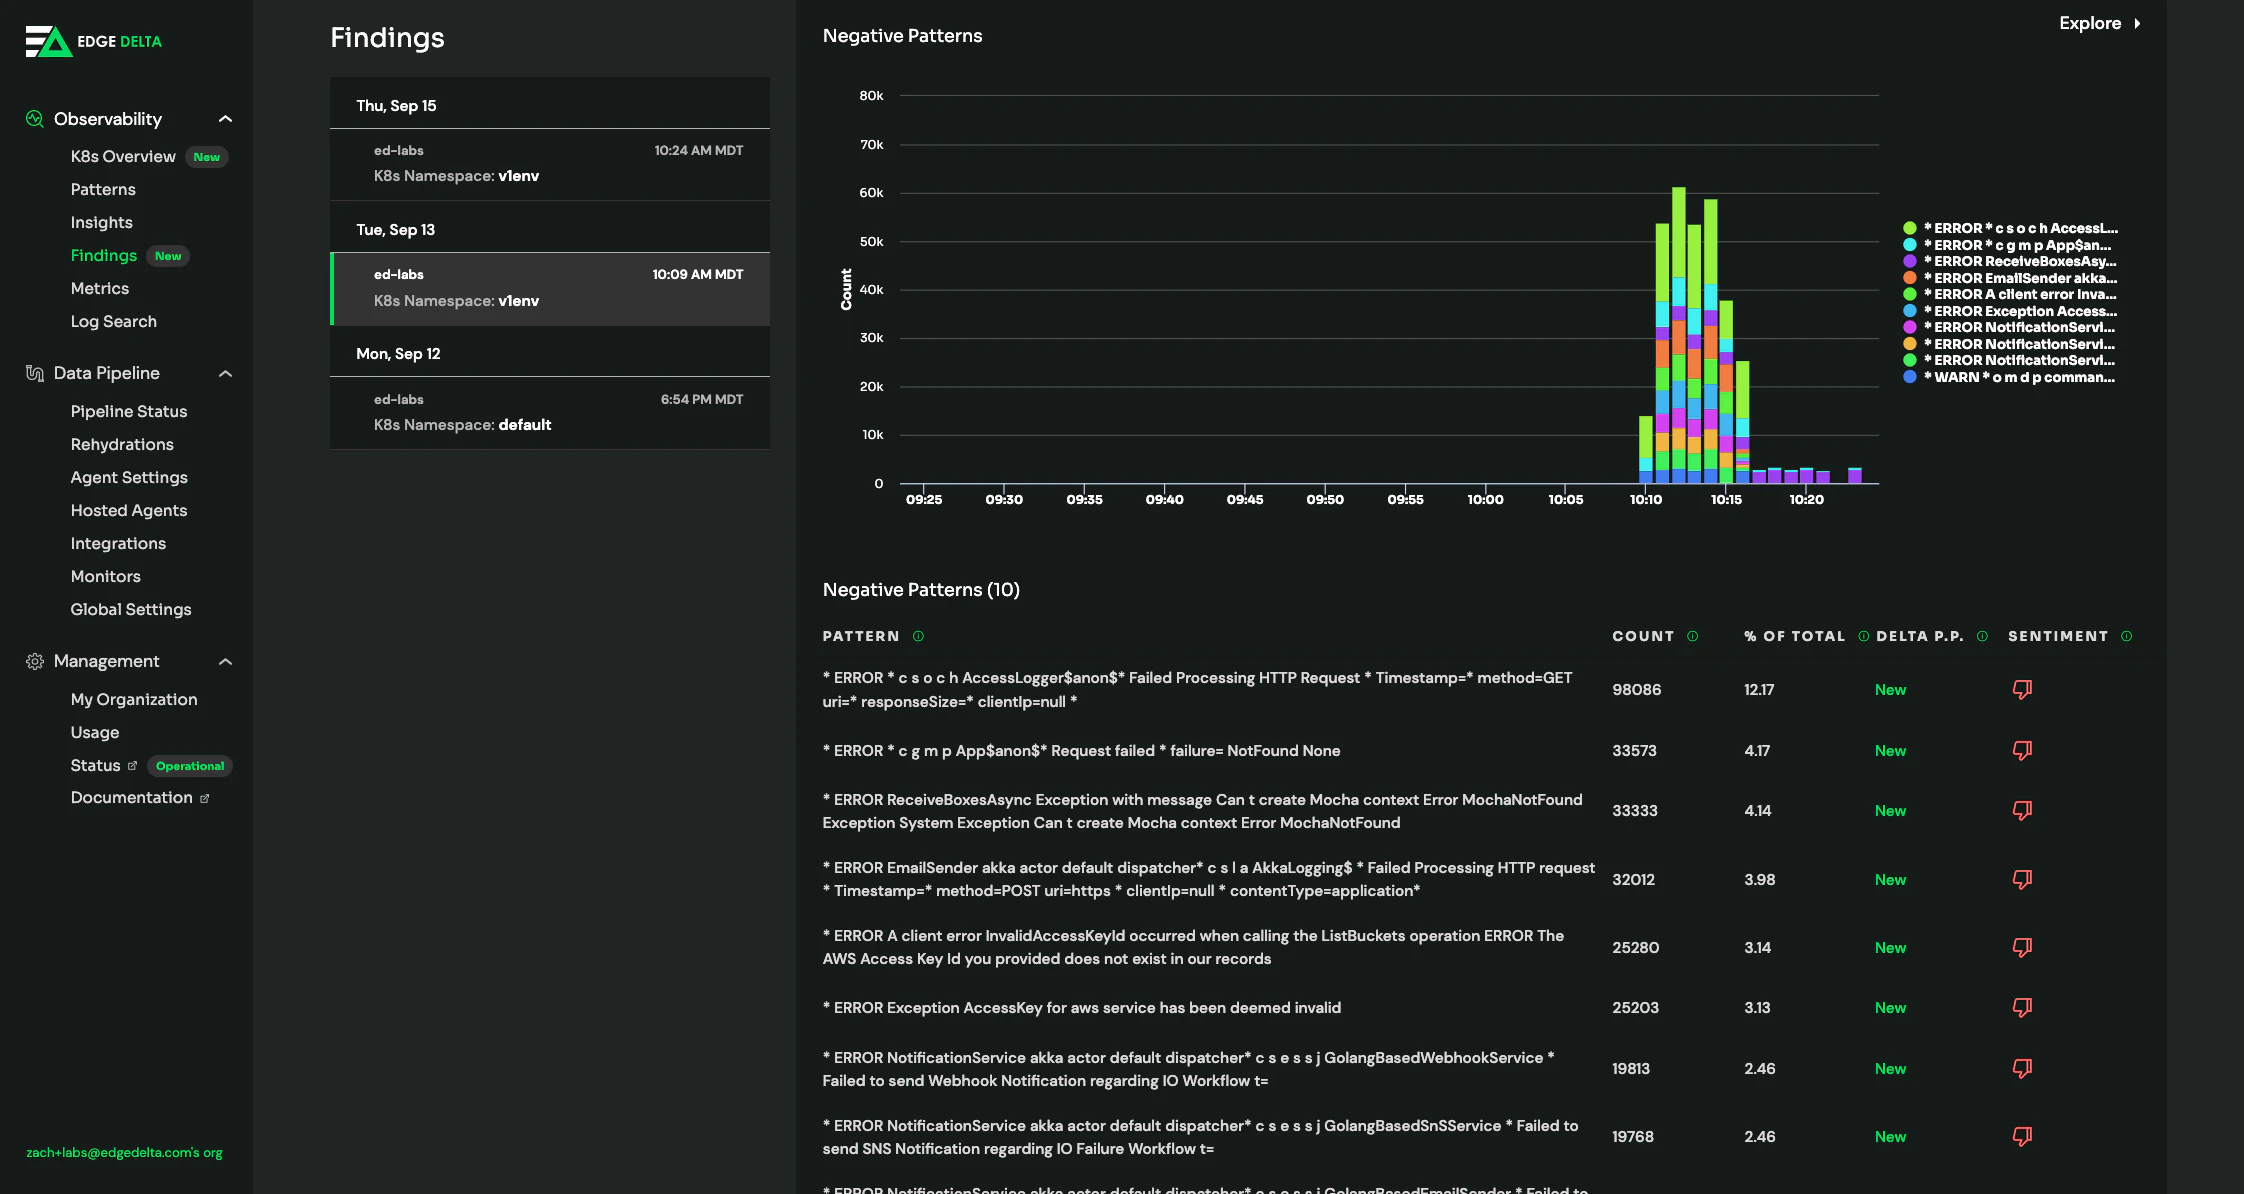Click the info icon beside DELTA P.P. header

click(x=1983, y=635)
